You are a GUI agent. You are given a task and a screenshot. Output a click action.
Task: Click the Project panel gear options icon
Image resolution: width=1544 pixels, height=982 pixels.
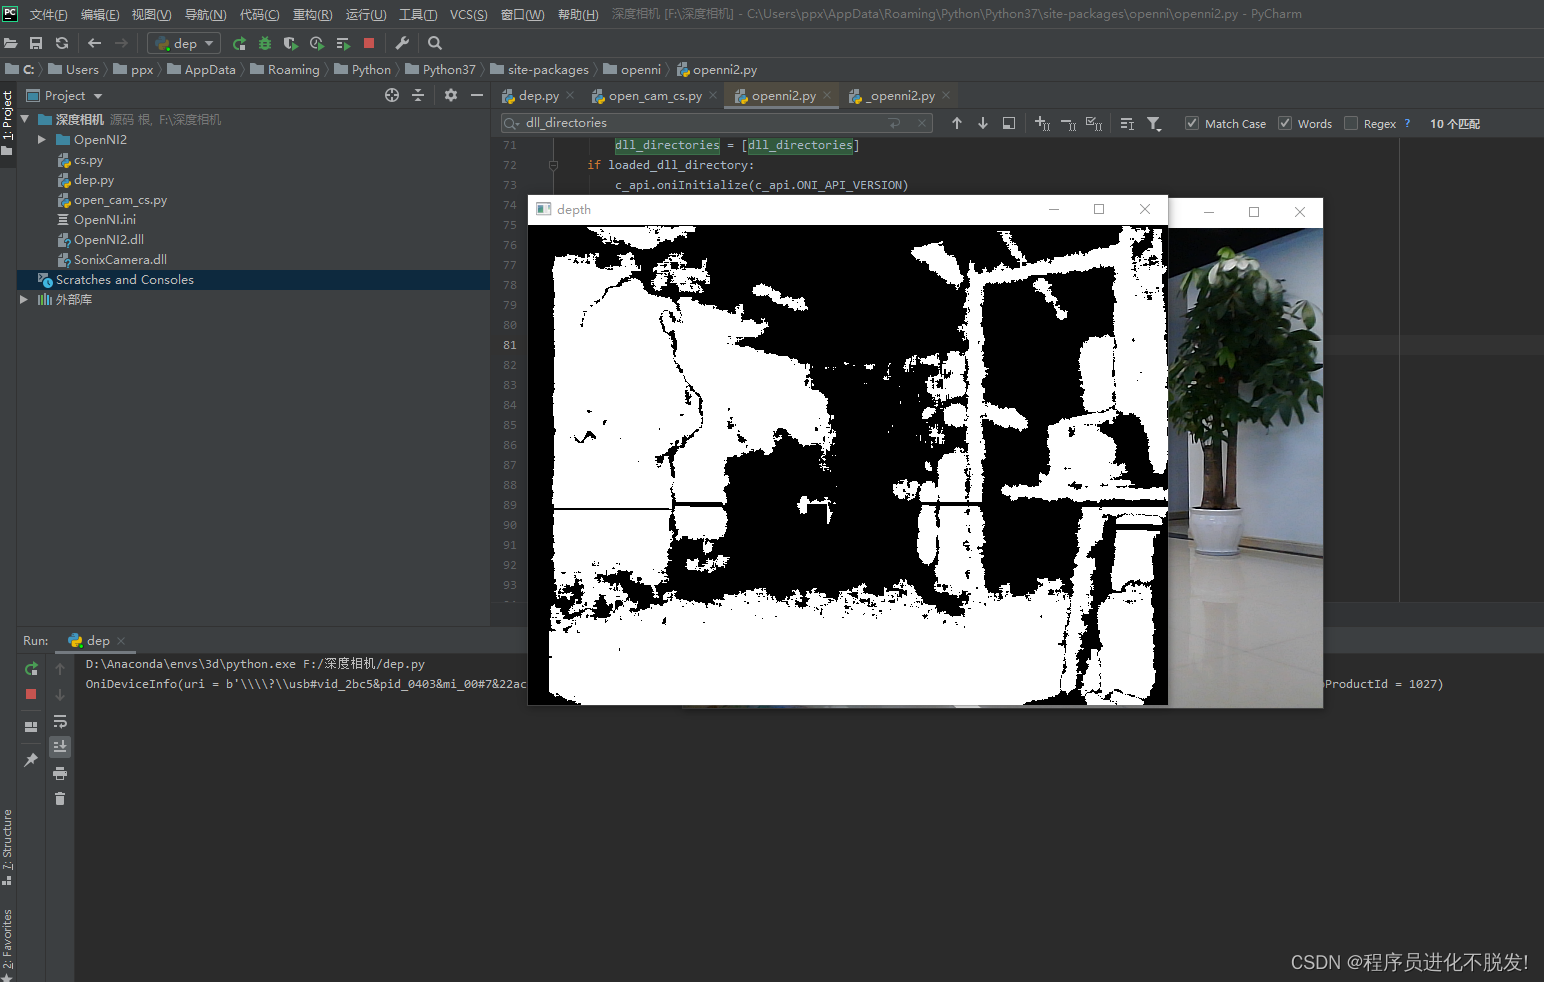[451, 95]
